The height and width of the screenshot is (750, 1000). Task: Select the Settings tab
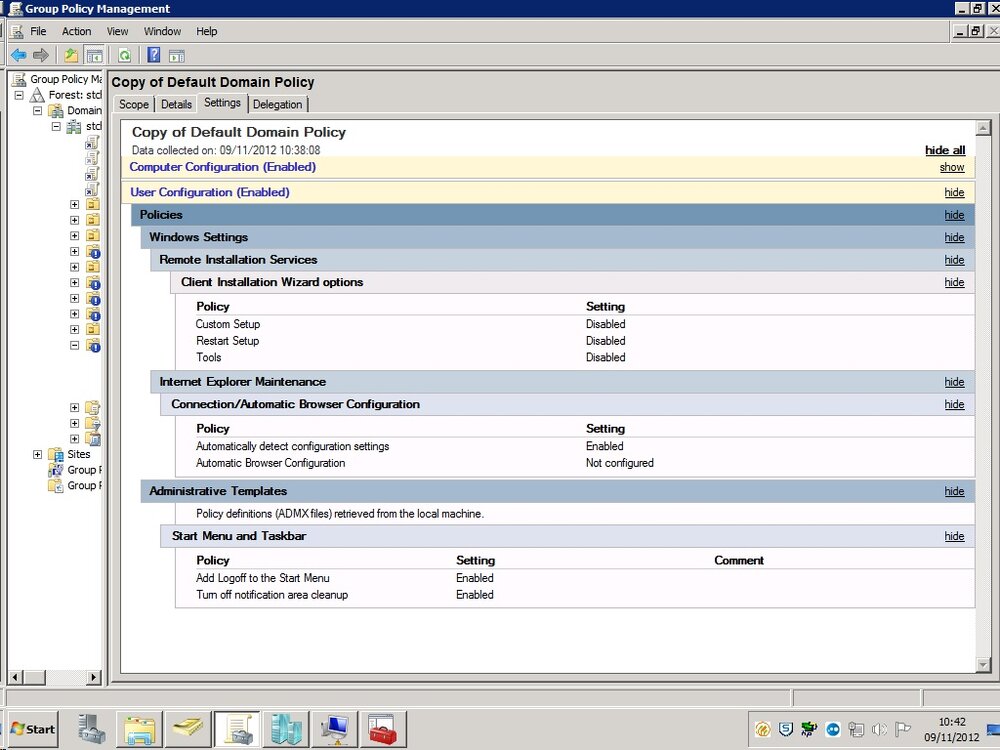pyautogui.click(x=222, y=103)
